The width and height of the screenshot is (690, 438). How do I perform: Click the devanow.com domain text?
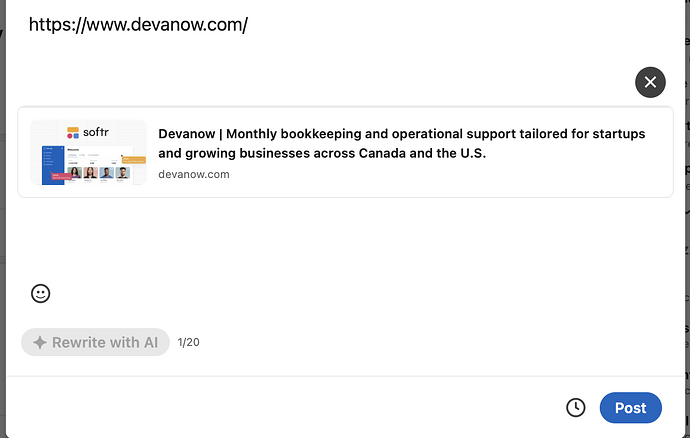tap(194, 174)
